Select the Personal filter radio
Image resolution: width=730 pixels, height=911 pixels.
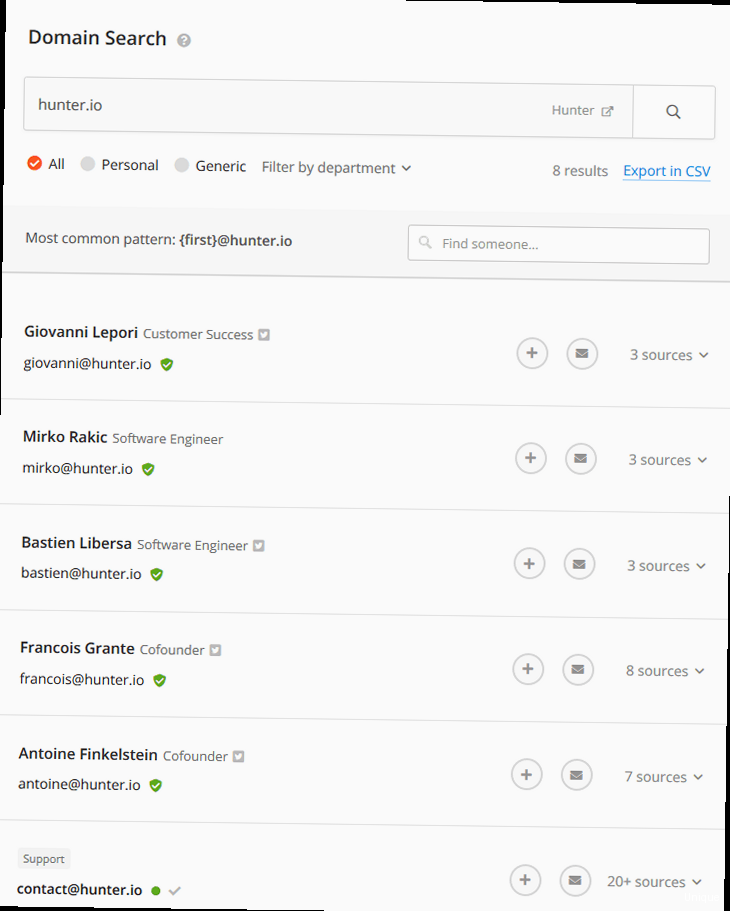pyautogui.click(x=88, y=164)
